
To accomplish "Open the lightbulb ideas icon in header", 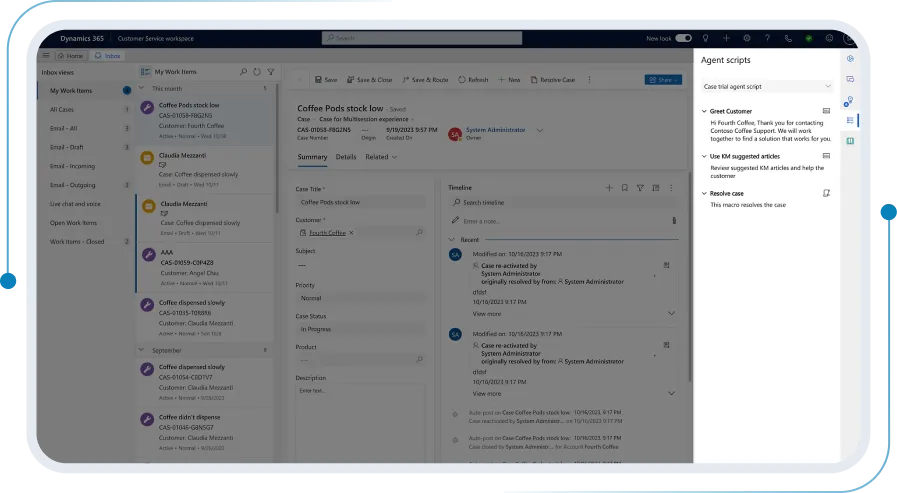I will coord(705,38).
